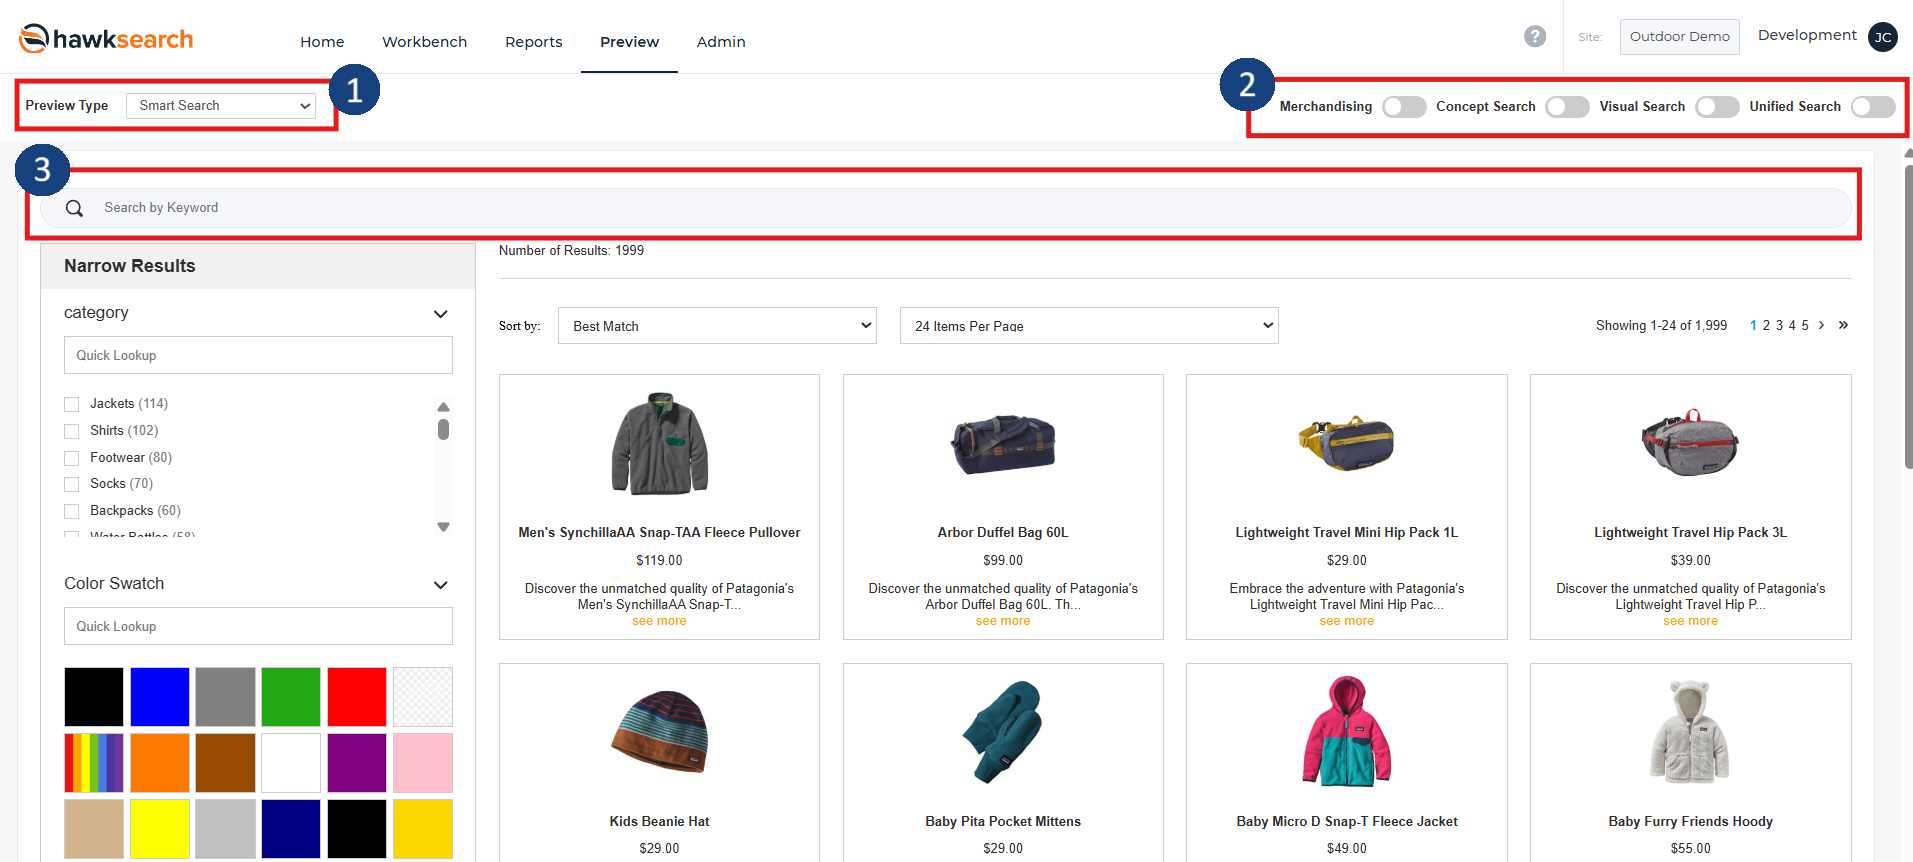1913x862 pixels.
Task: Go to results page 2
Action: click(1766, 325)
